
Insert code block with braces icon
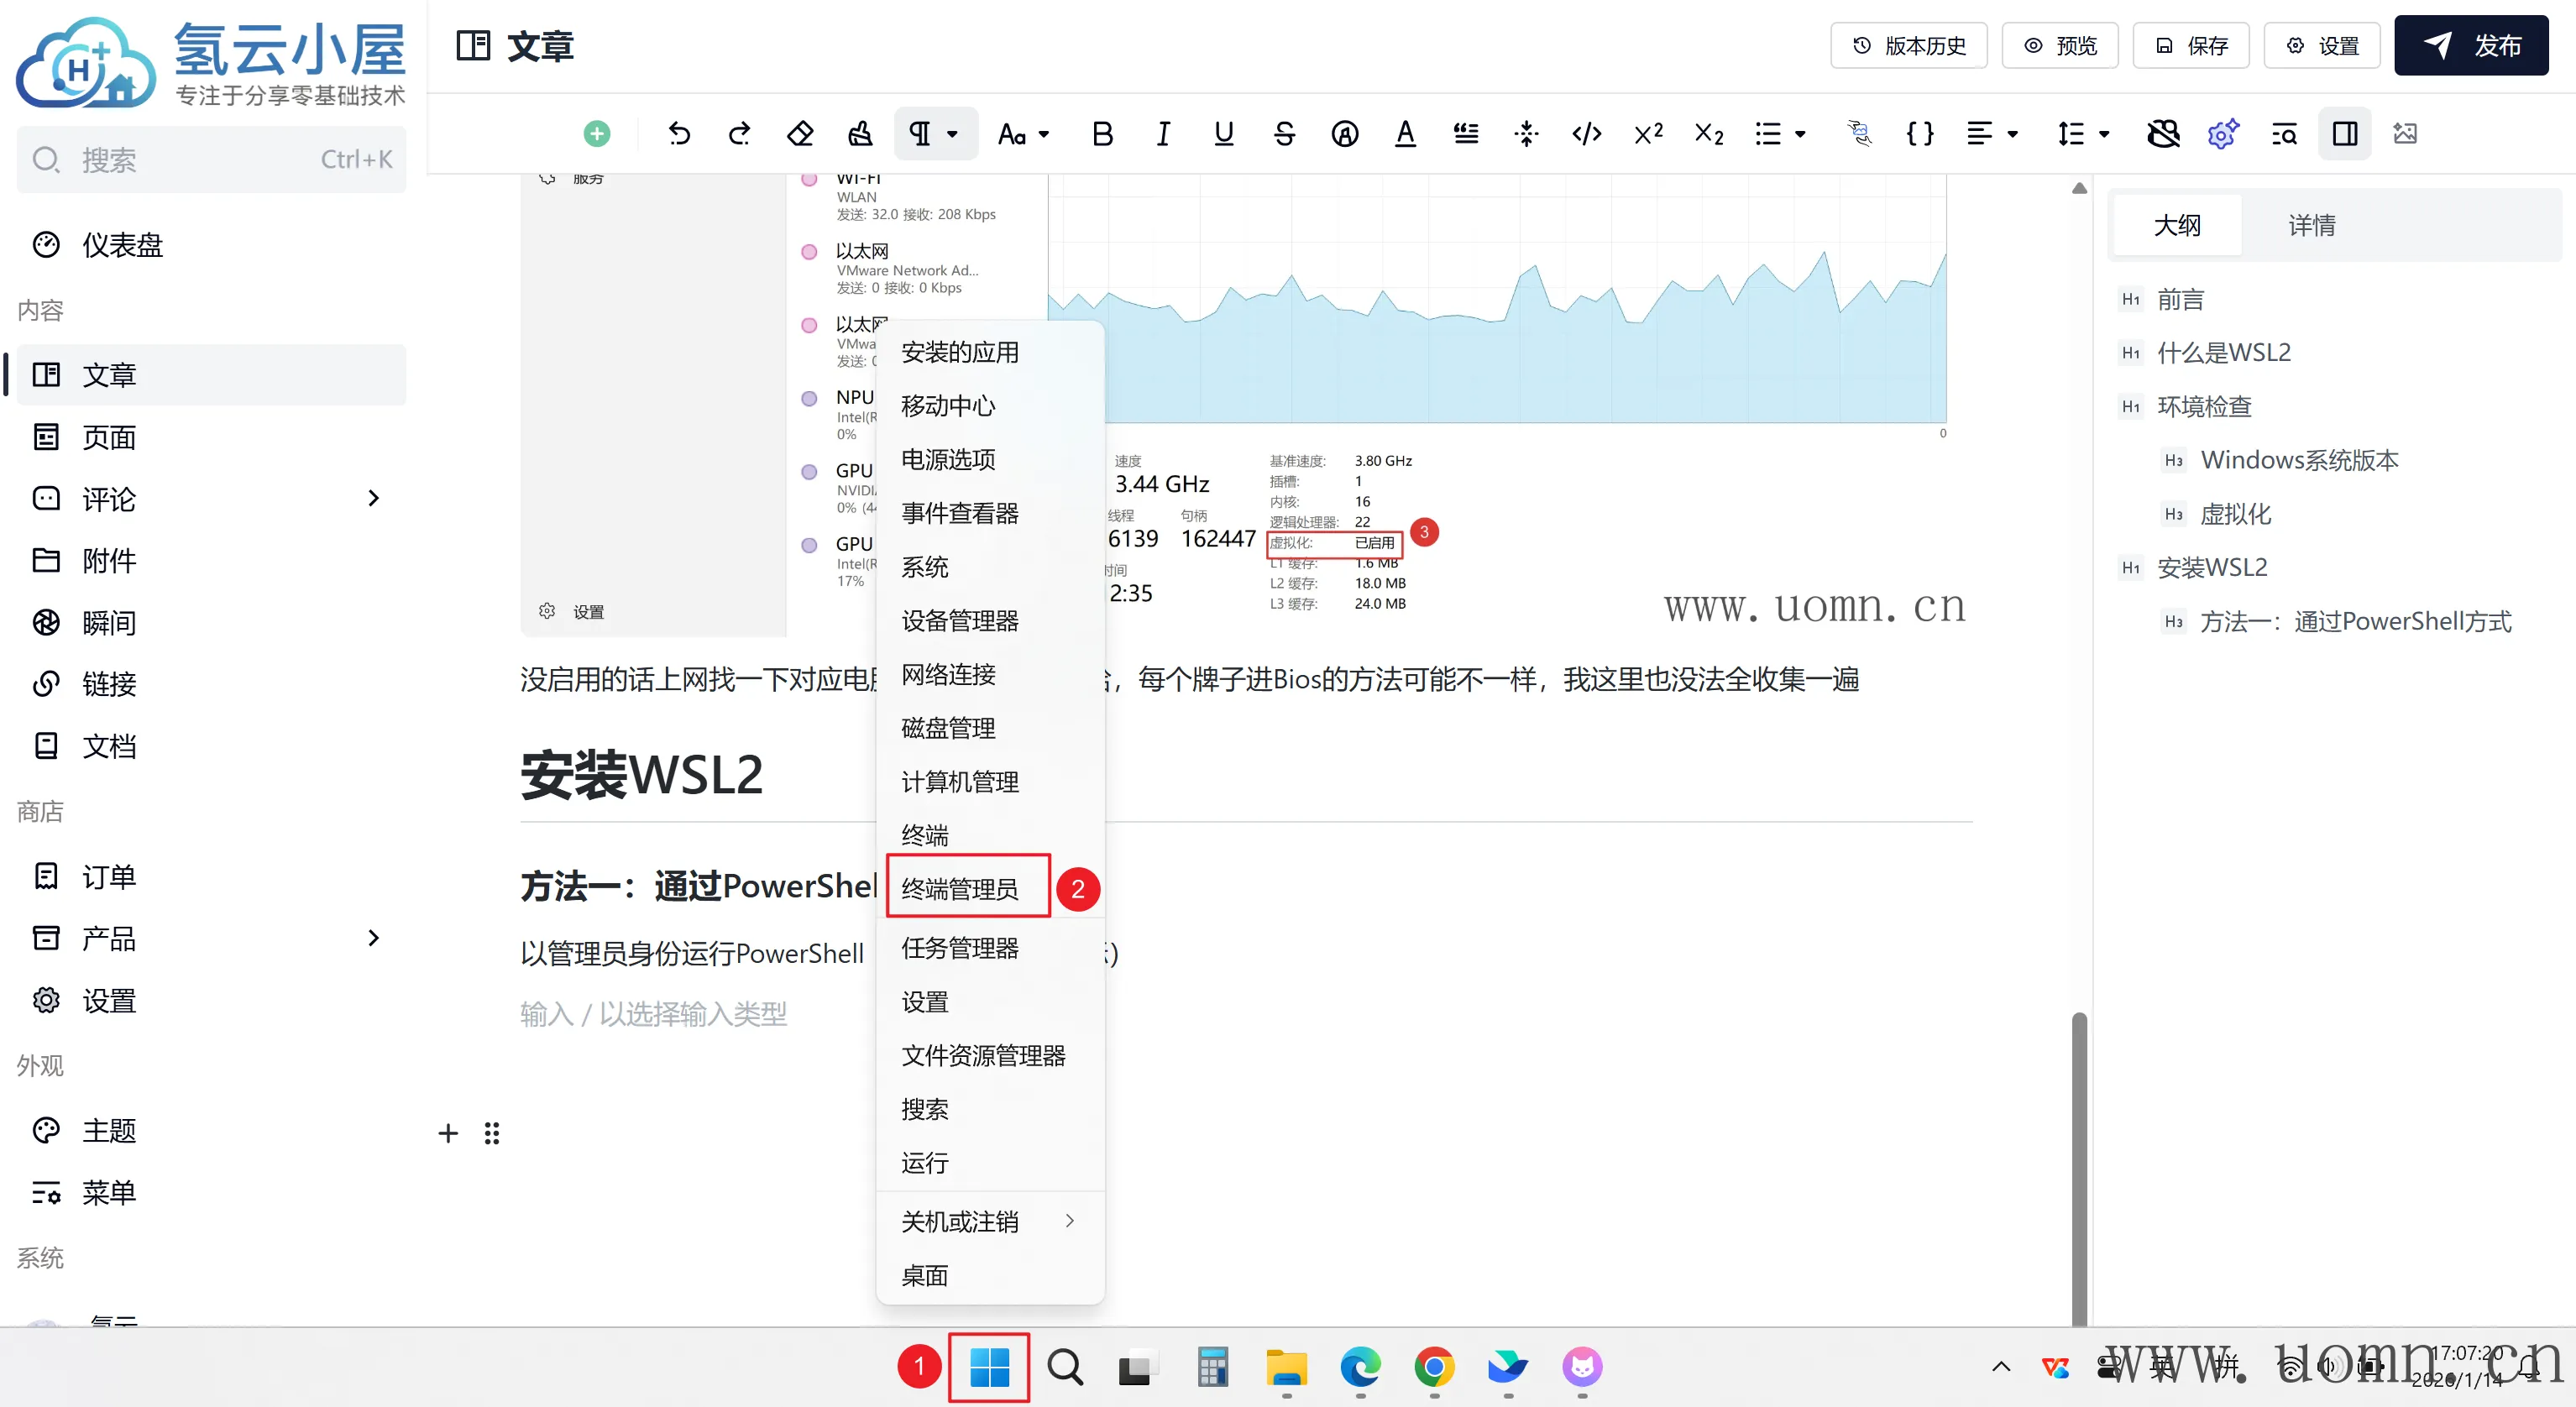(1919, 133)
